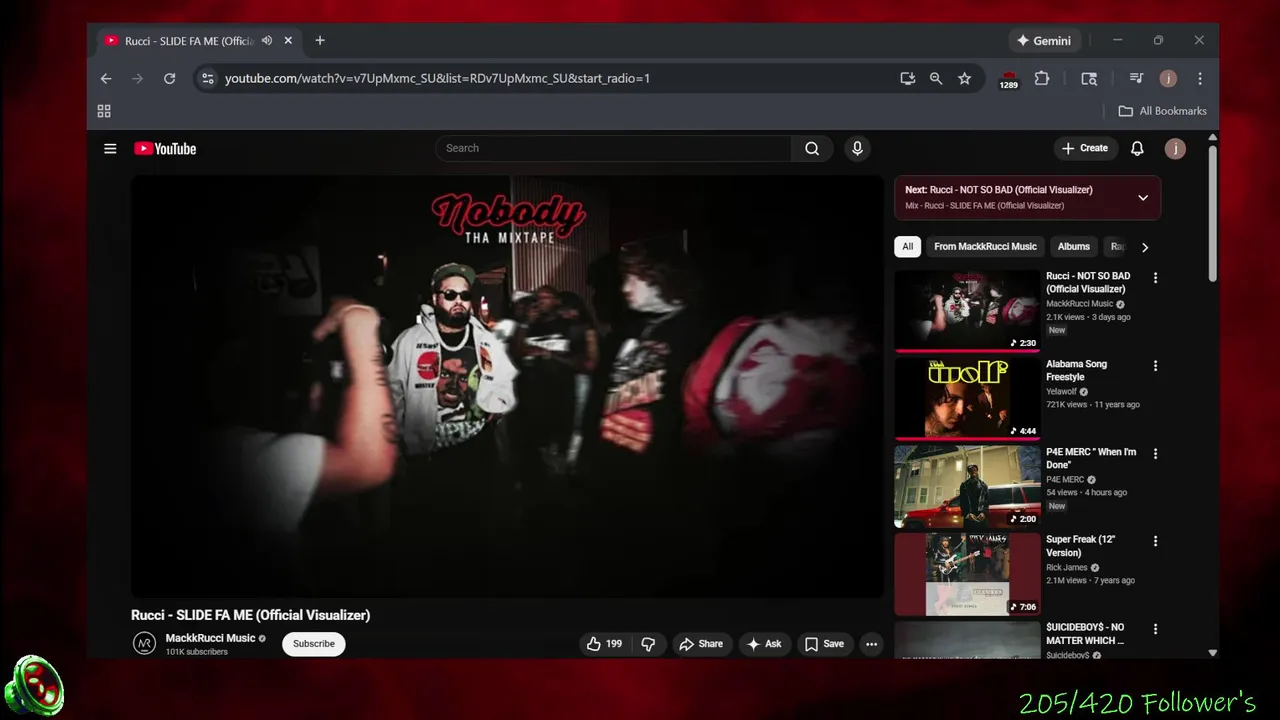
Task: Show more filter chips with the arrow
Action: (x=1145, y=247)
